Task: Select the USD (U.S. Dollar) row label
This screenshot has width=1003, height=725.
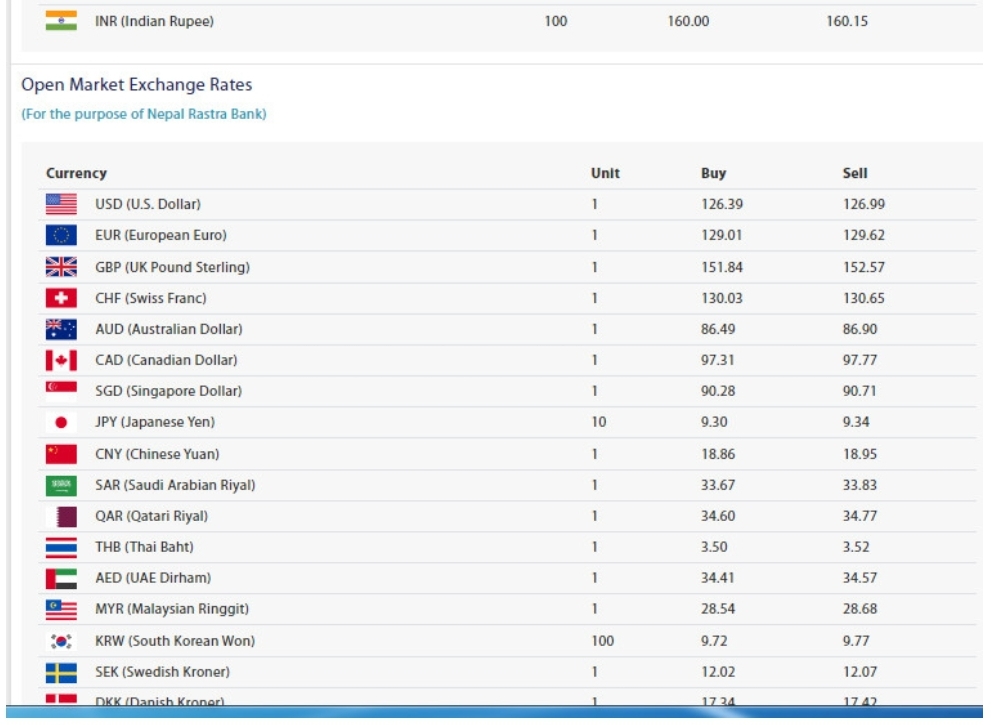Action: pyautogui.click(x=148, y=204)
